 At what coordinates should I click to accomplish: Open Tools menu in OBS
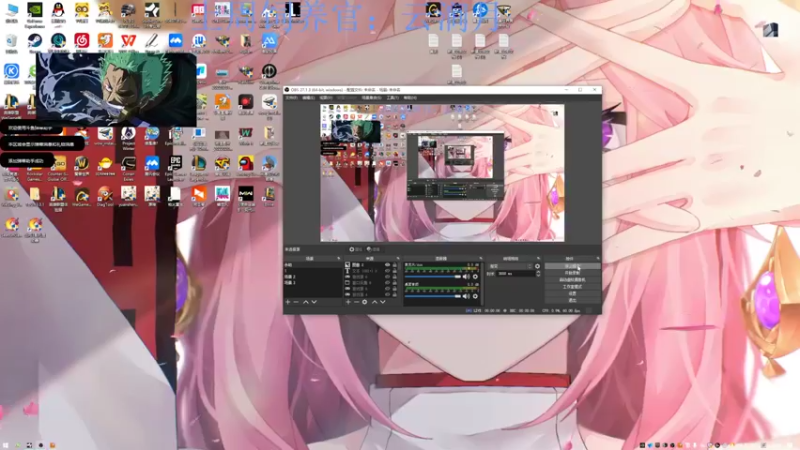392,97
